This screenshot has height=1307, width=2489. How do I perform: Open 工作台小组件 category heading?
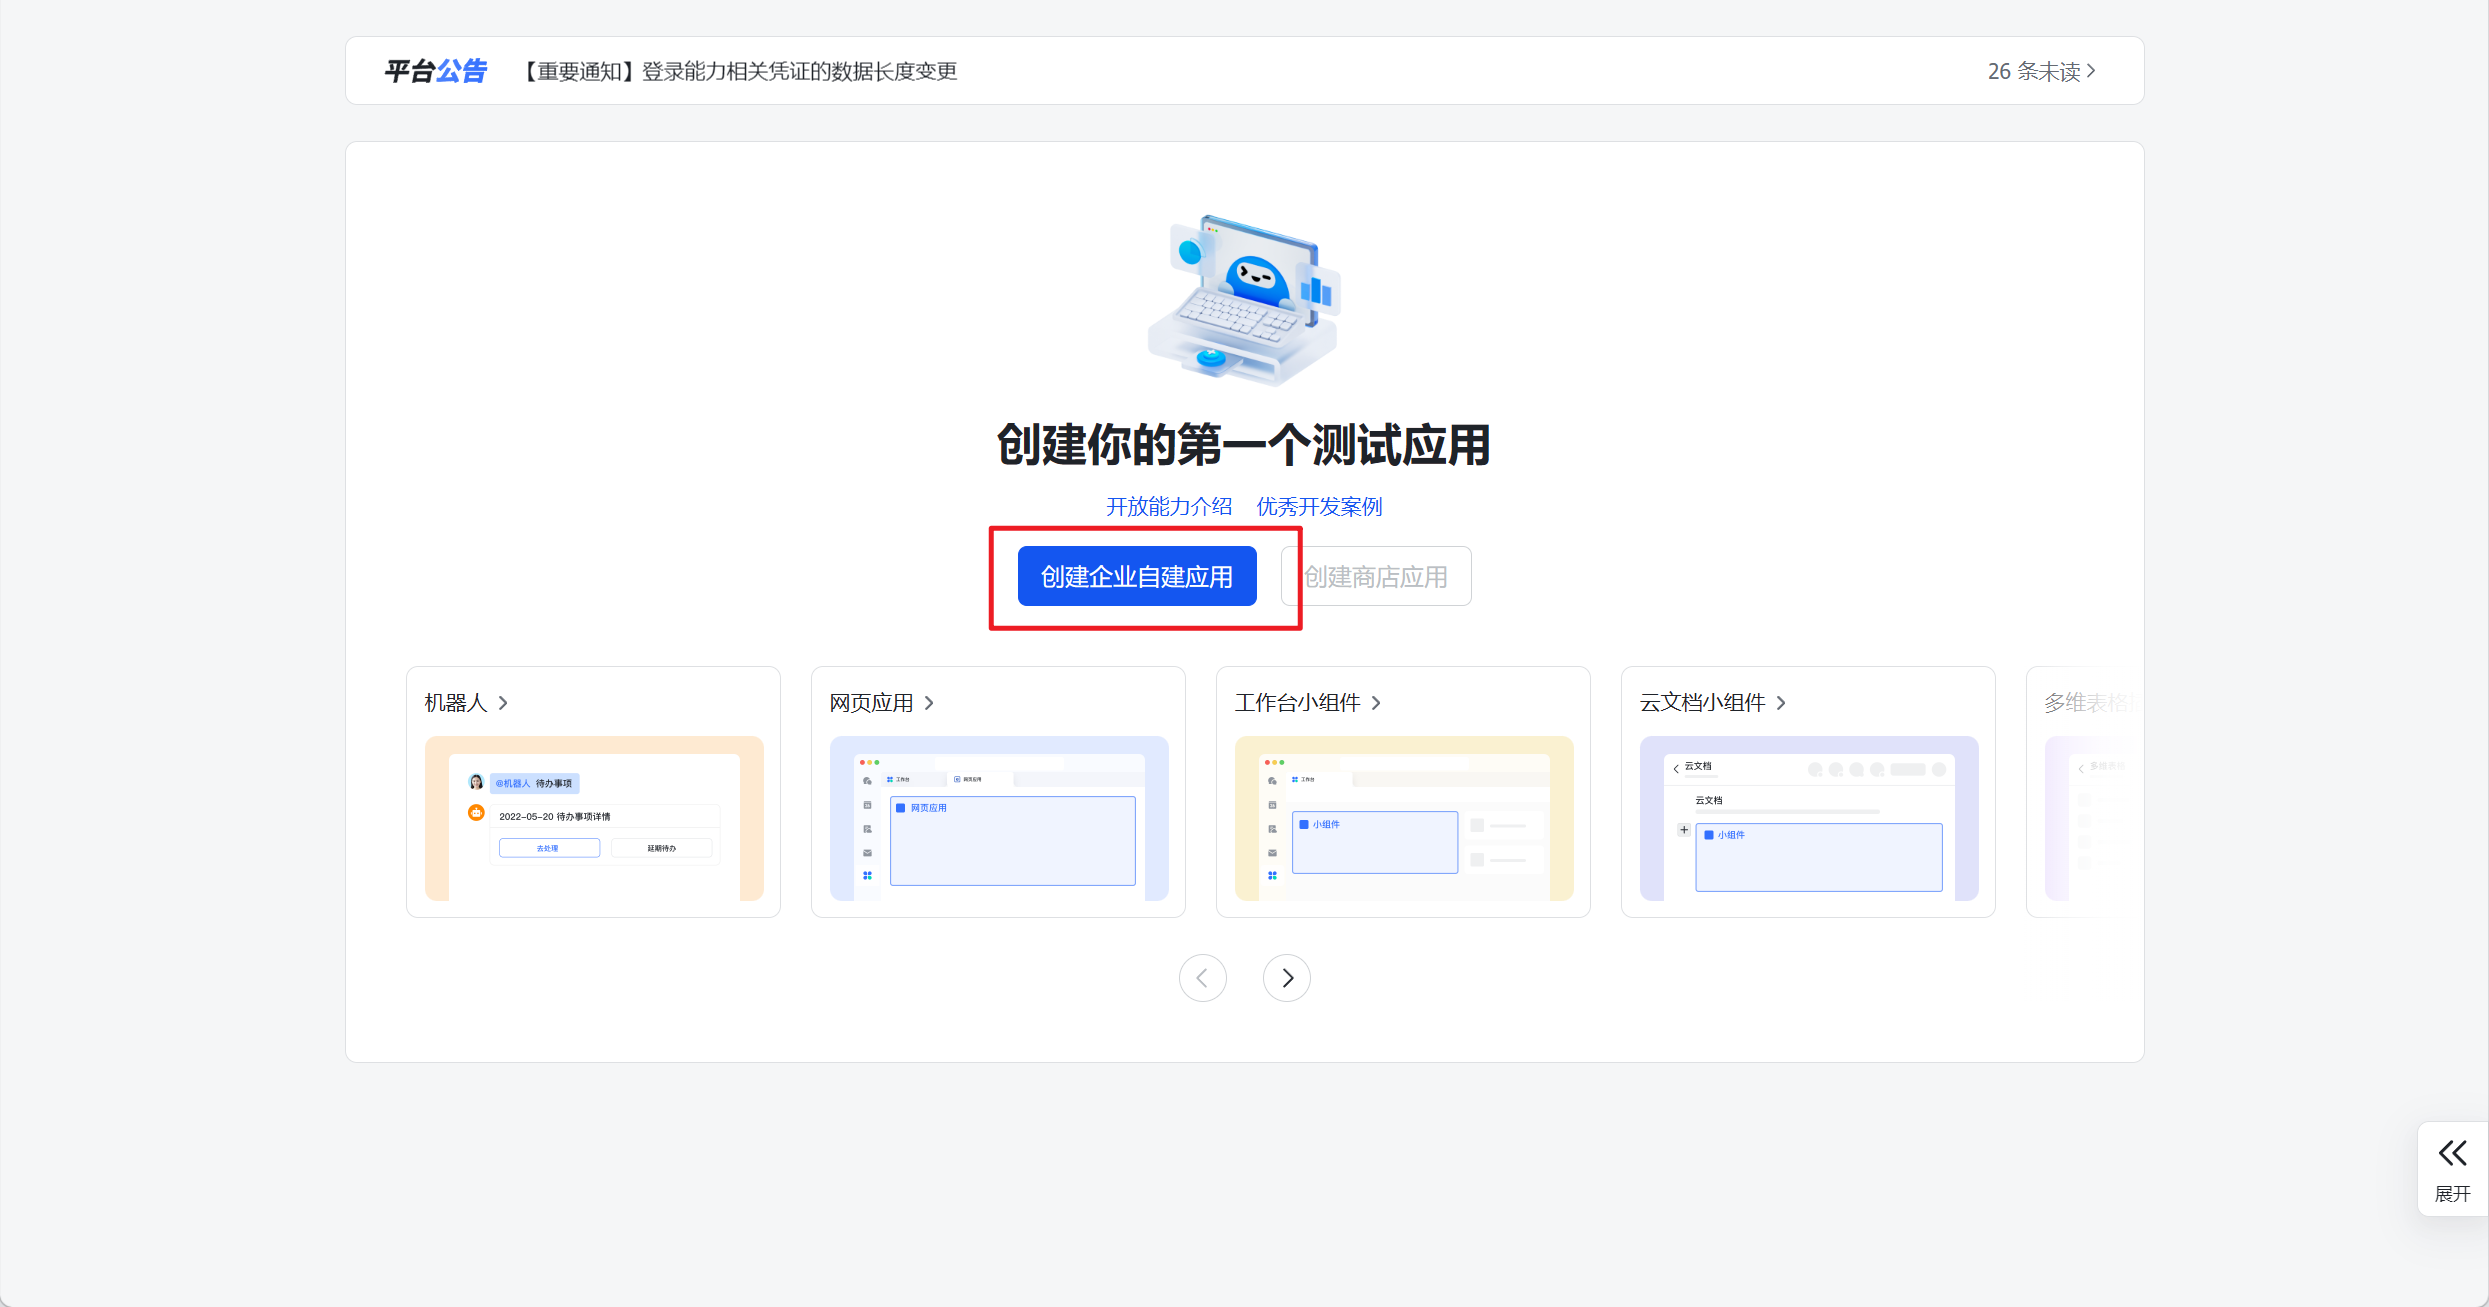(x=1297, y=703)
